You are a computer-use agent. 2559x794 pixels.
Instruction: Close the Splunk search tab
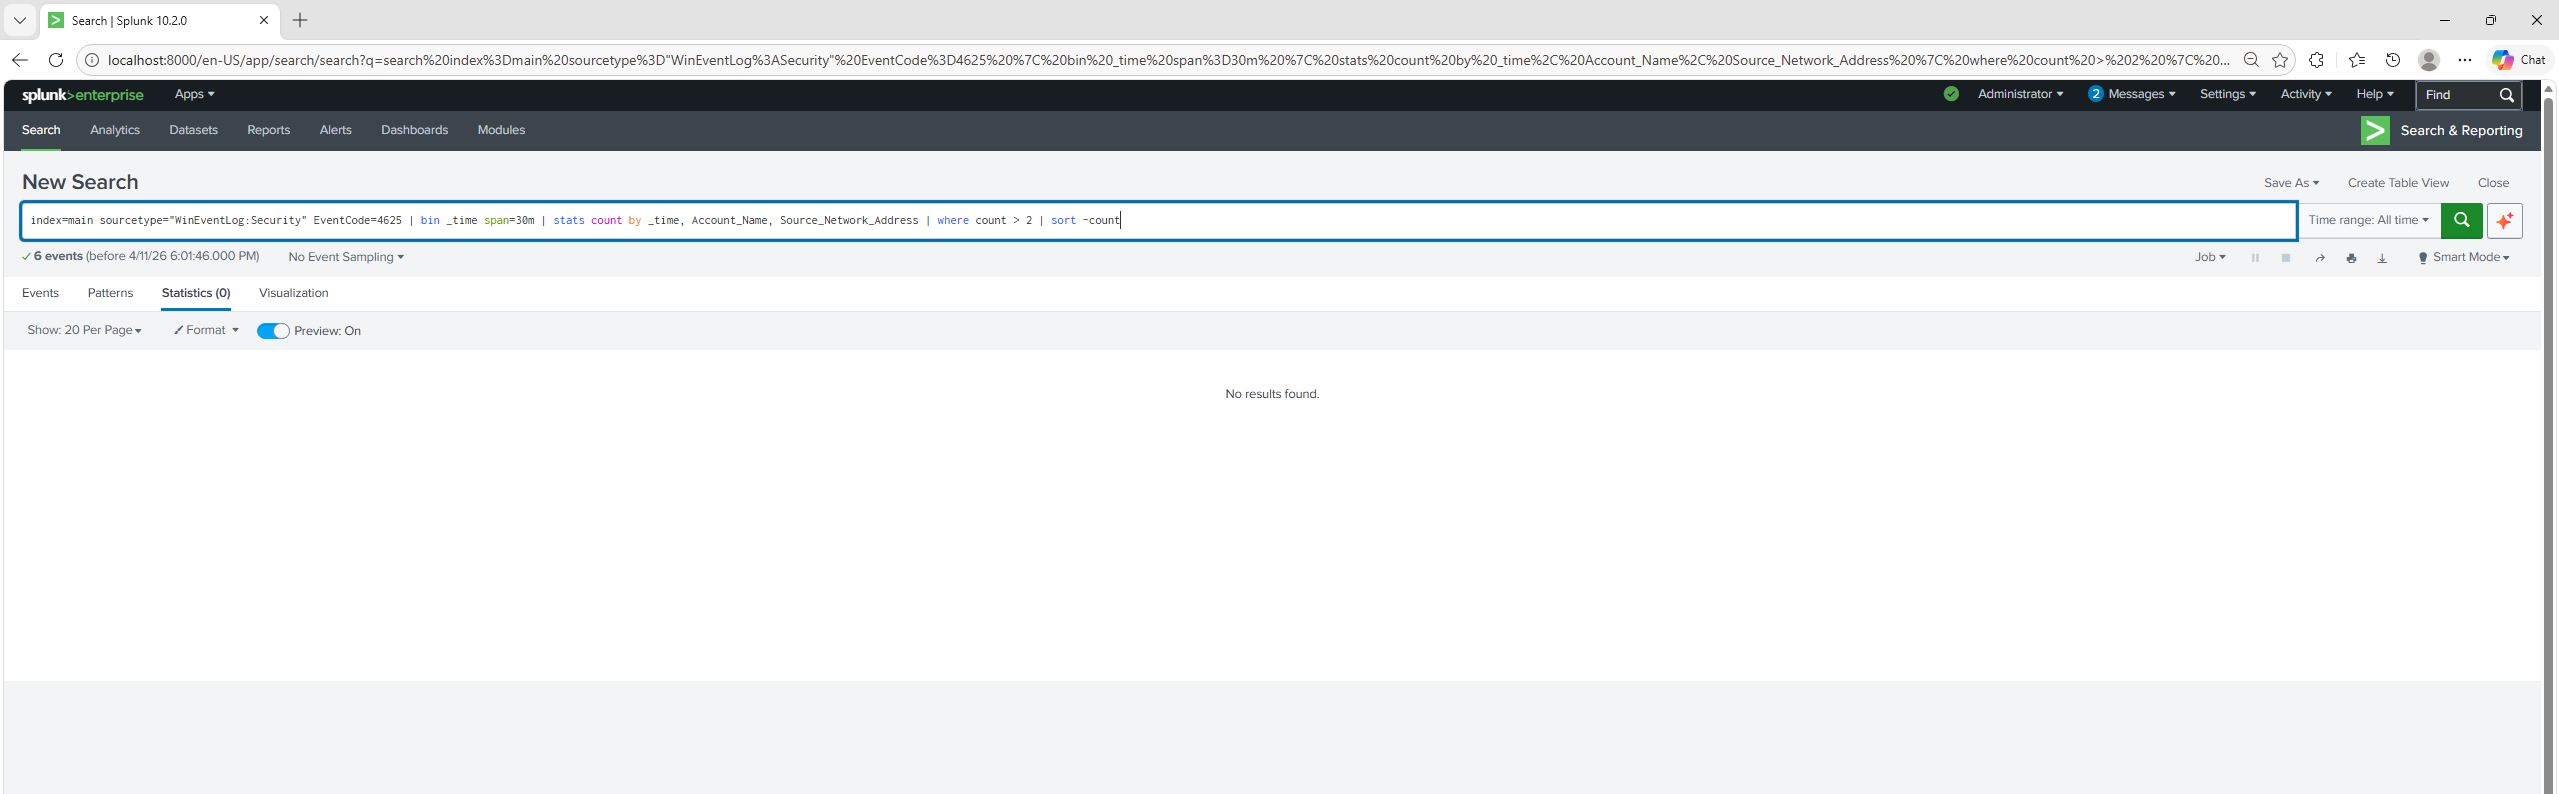[264, 20]
